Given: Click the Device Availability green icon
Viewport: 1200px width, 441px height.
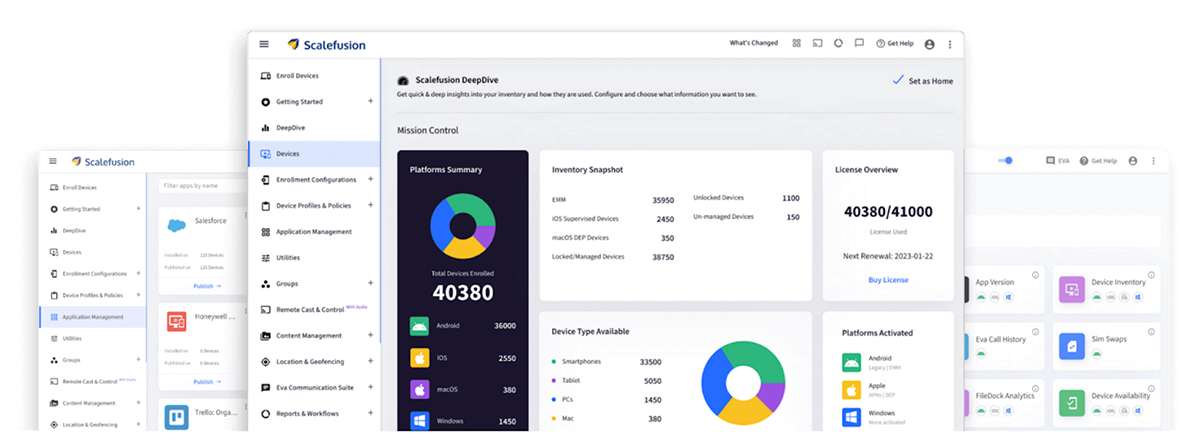Looking at the screenshot, I should (1072, 404).
